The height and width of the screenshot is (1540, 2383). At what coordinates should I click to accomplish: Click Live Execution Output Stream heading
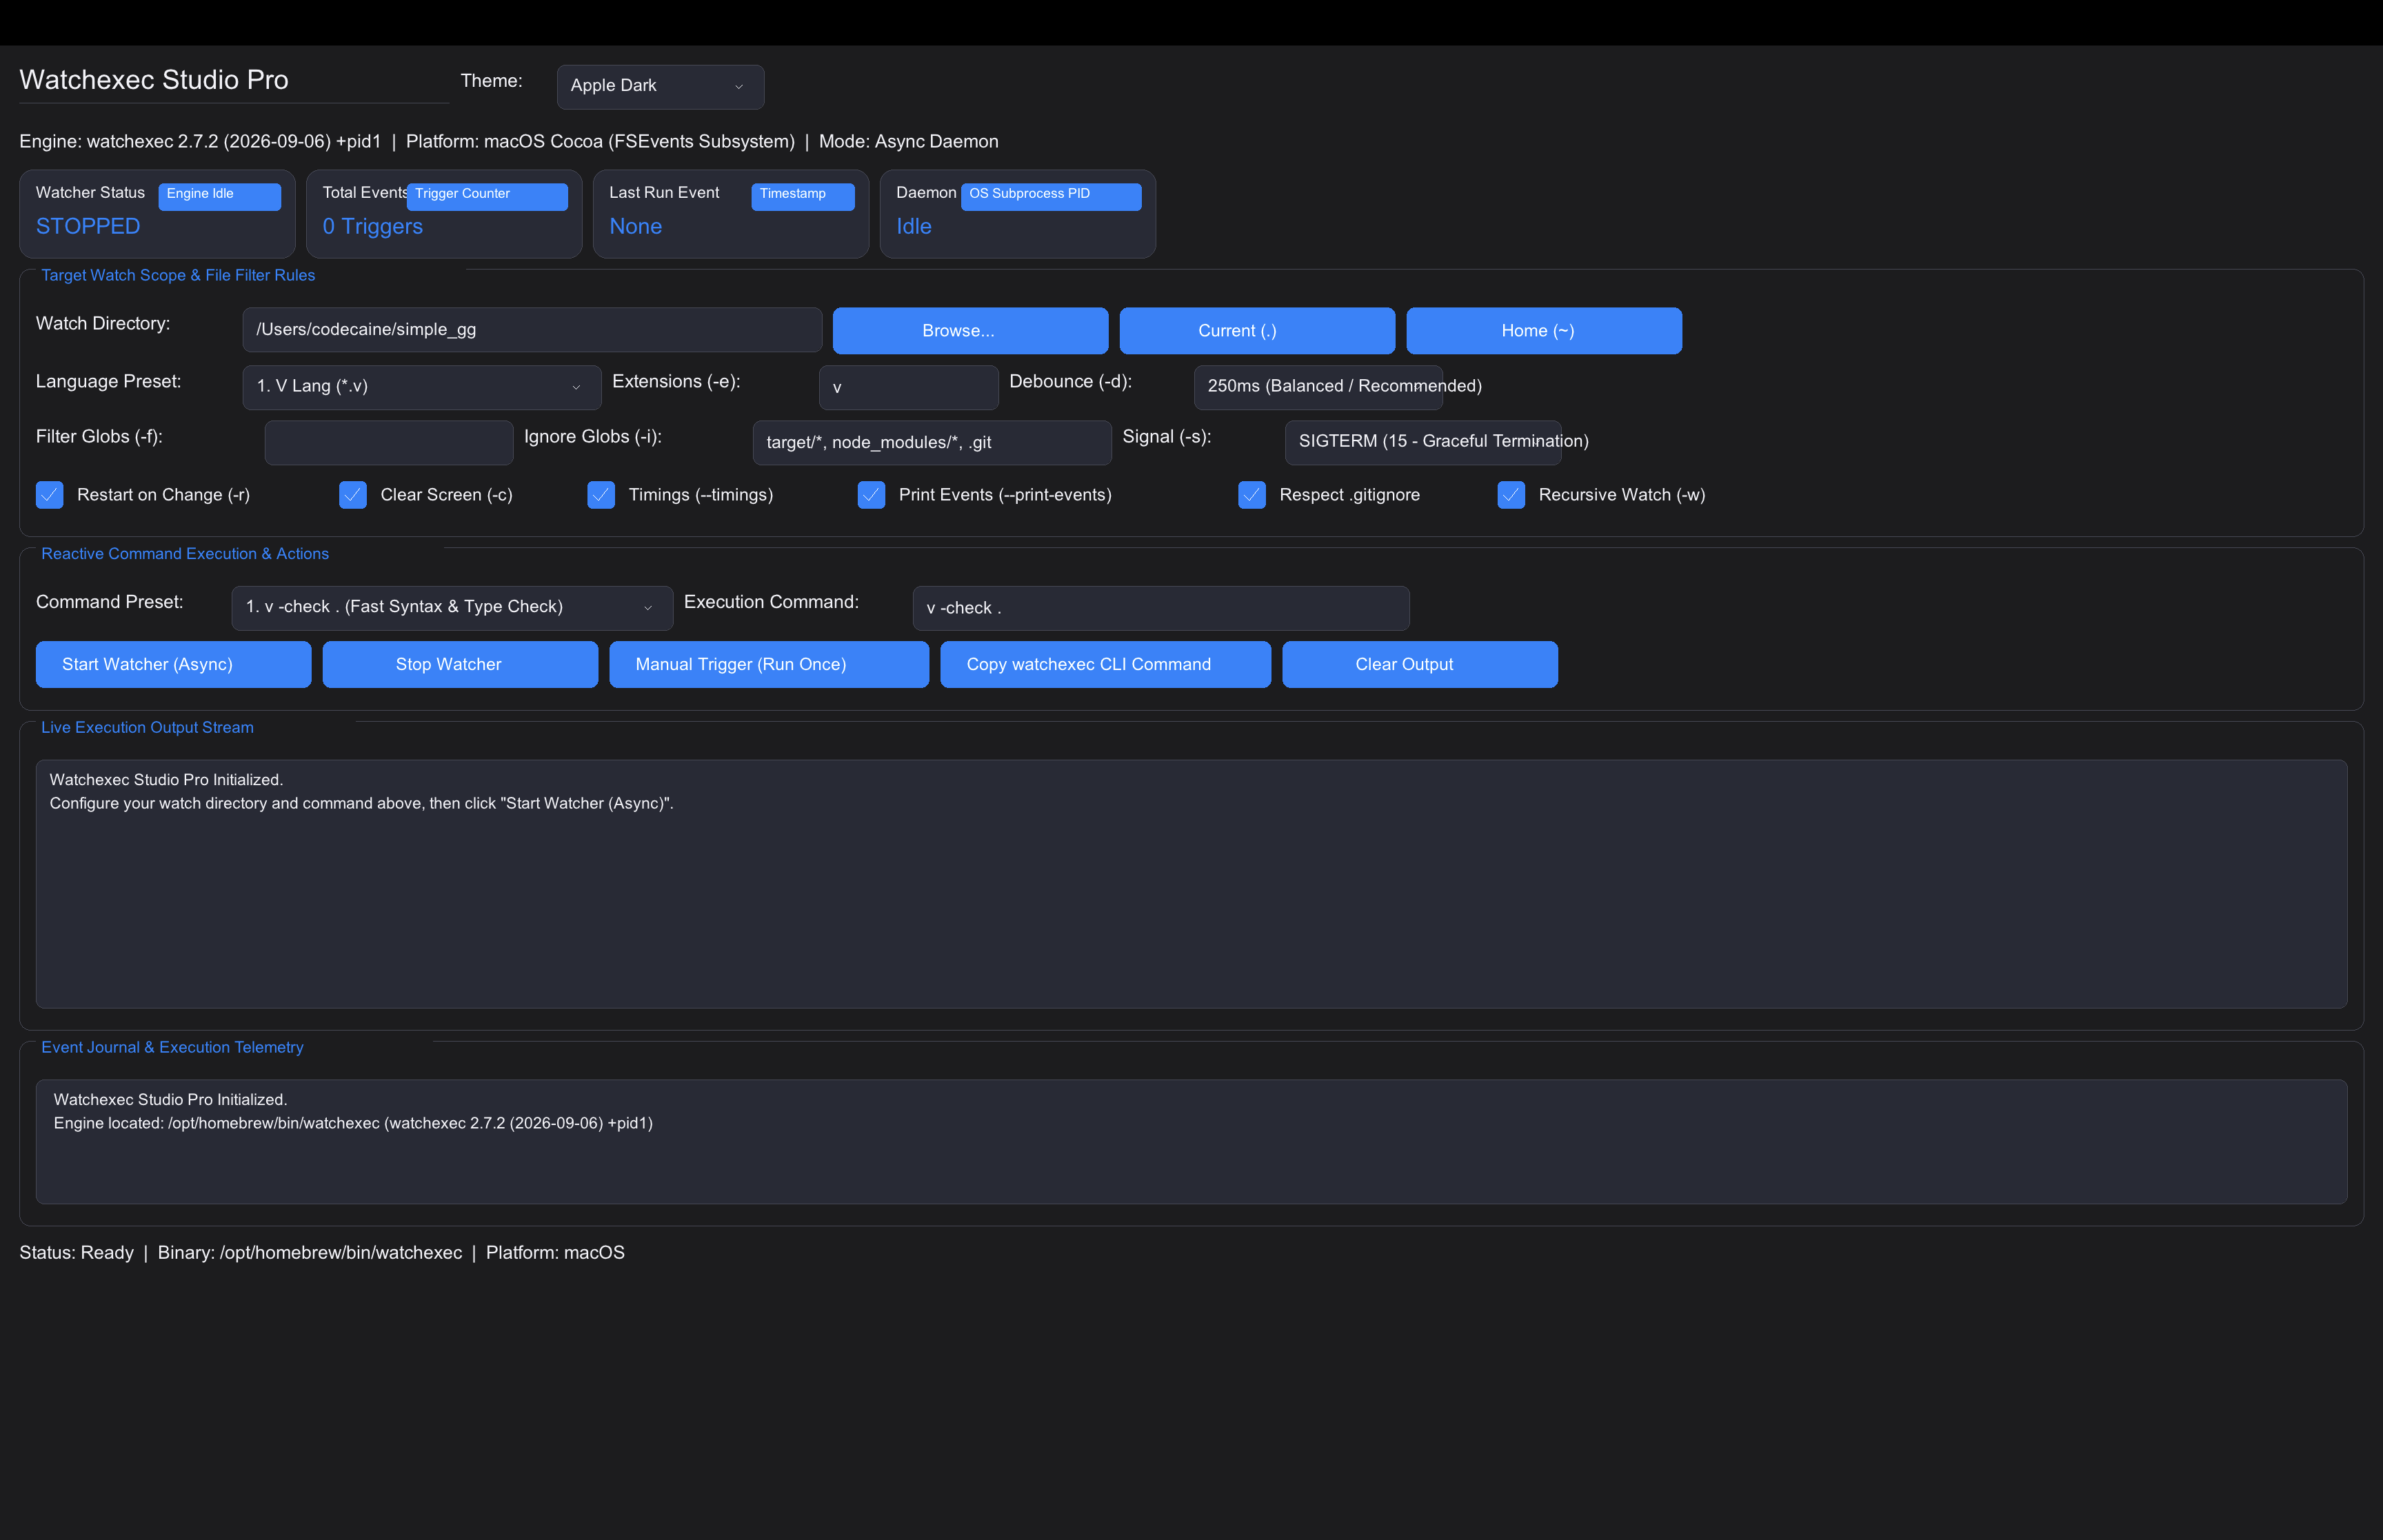147,728
